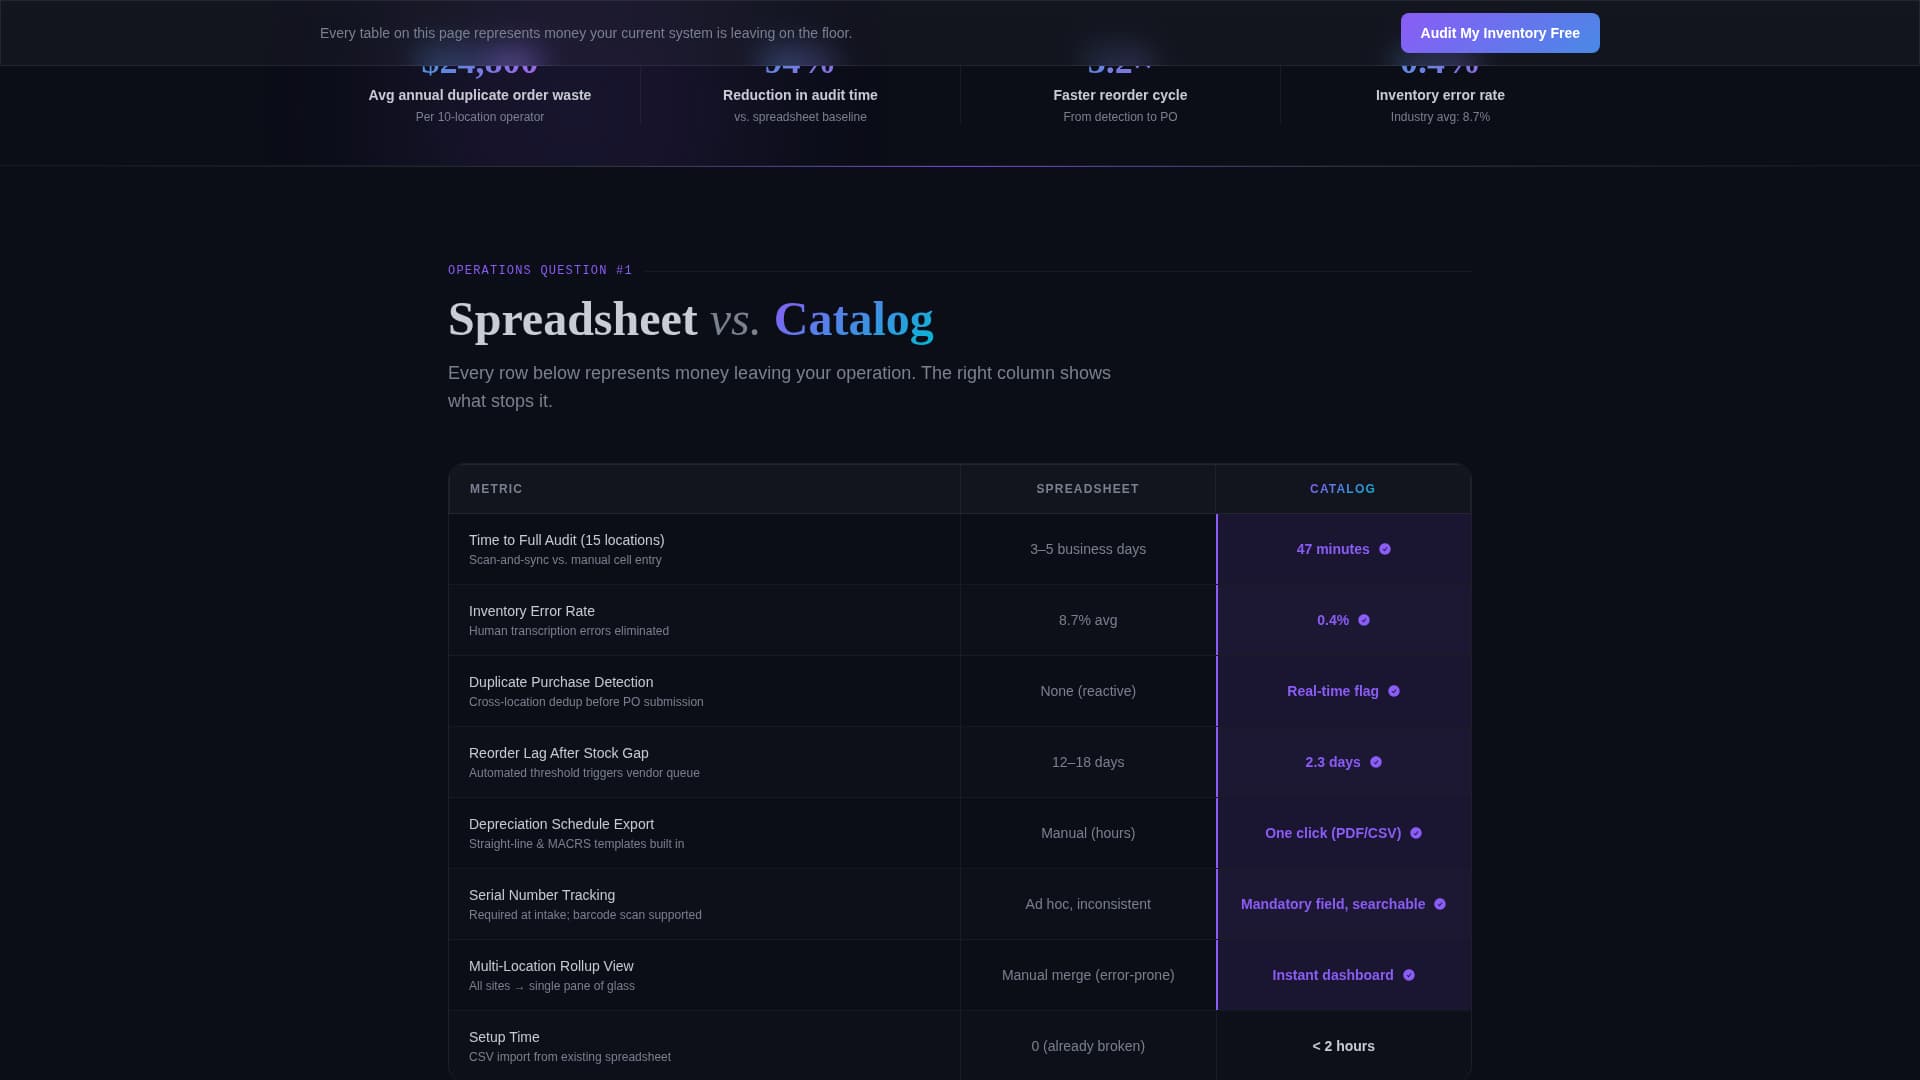Click the 'One click (PDF/CSV)' value
This screenshot has width=1920, height=1080.
pyautogui.click(x=1333, y=833)
